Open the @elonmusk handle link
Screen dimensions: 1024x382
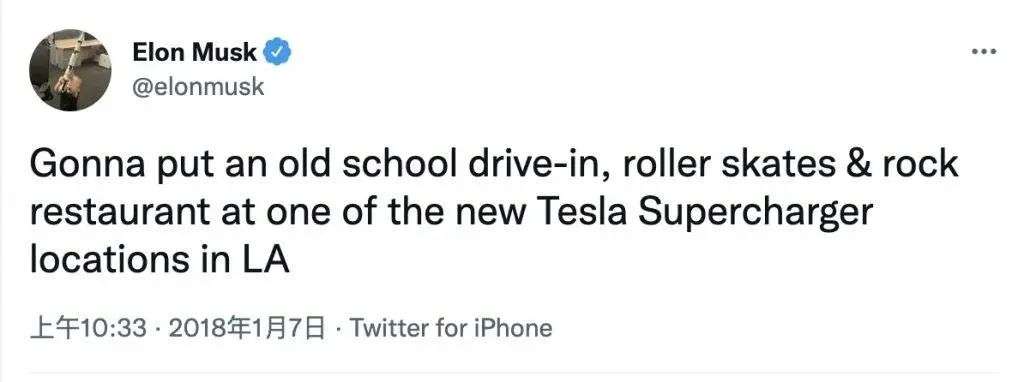tap(199, 86)
